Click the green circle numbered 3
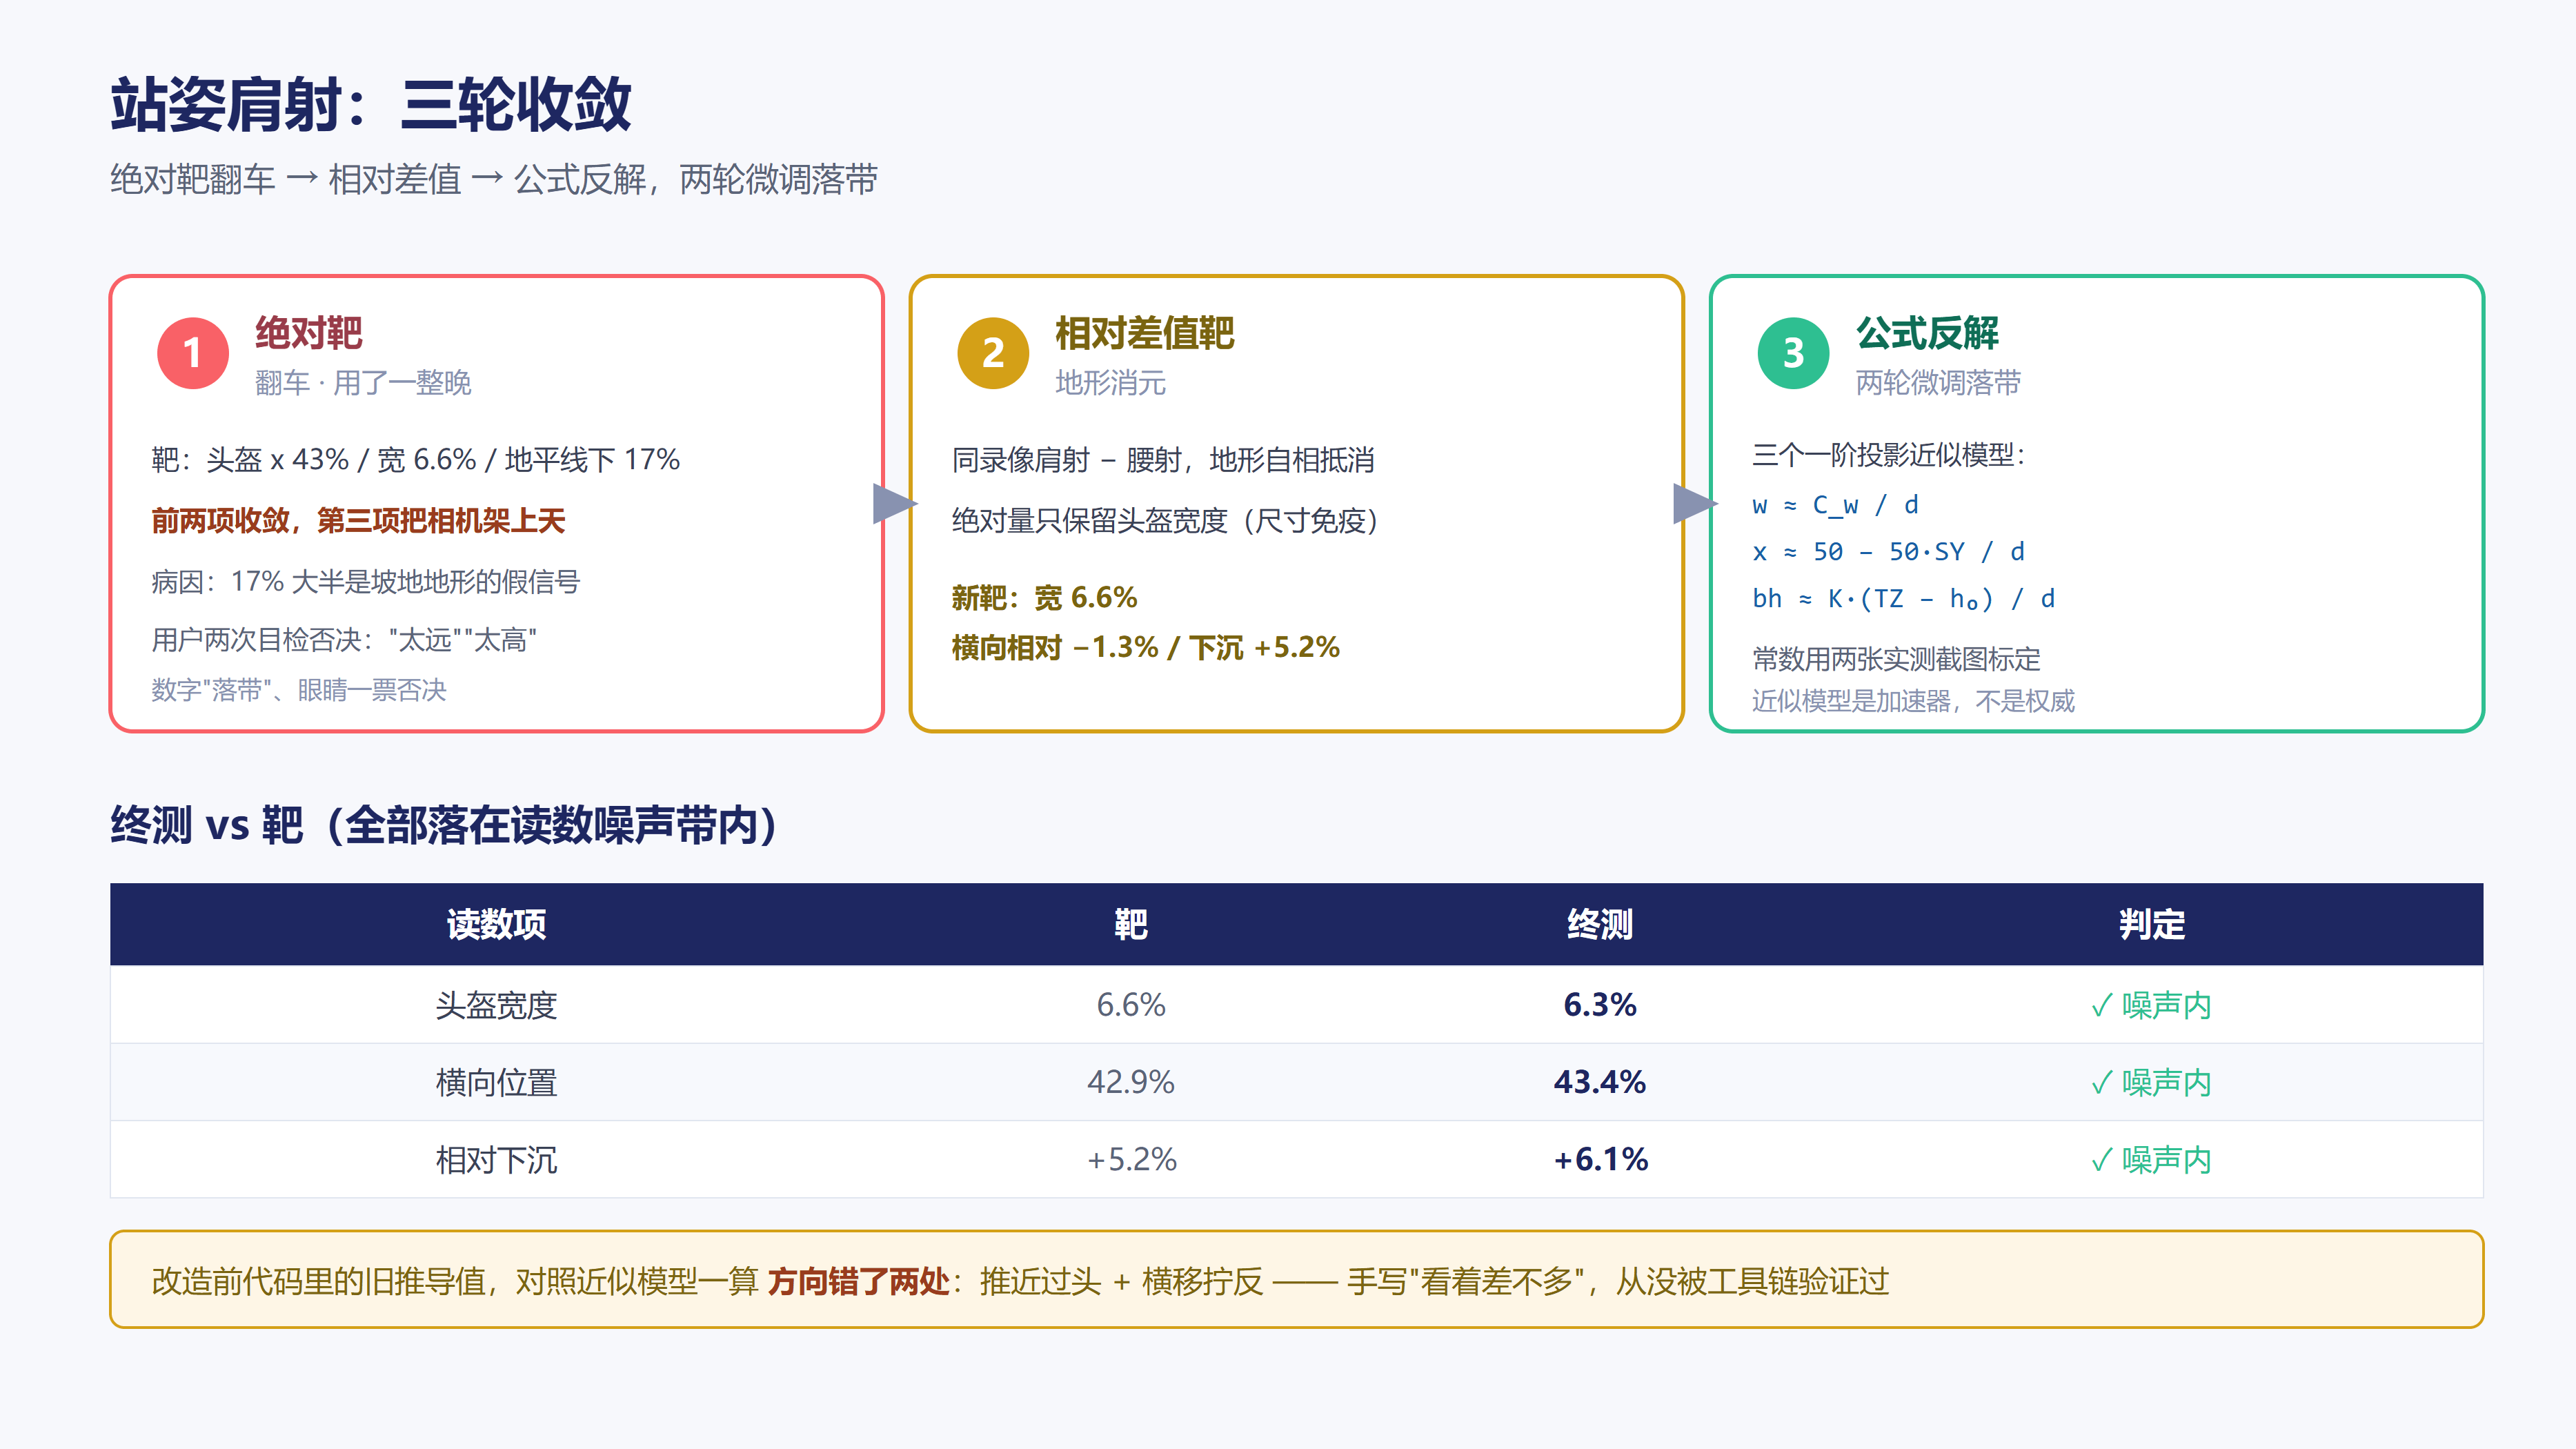The image size is (2576, 1449). (x=1794, y=353)
